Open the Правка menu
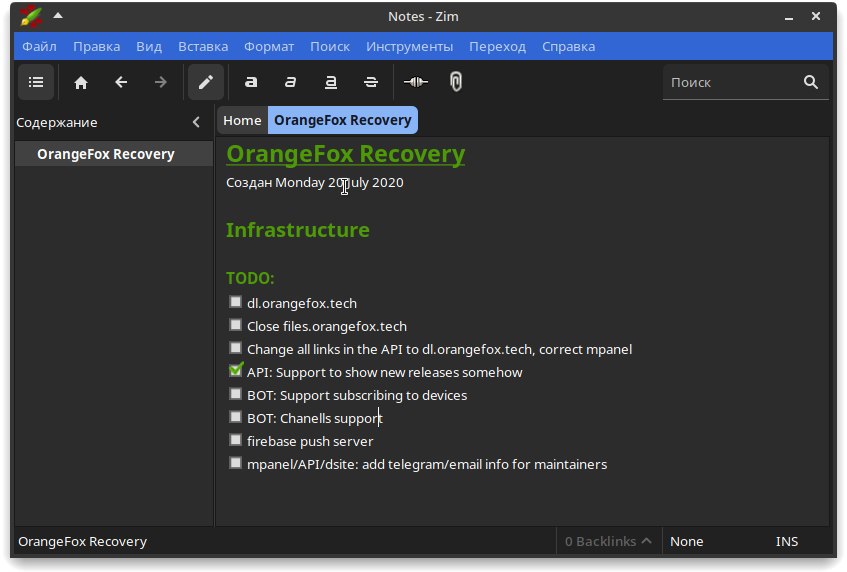The width and height of the screenshot is (847, 572). pyautogui.click(x=97, y=46)
